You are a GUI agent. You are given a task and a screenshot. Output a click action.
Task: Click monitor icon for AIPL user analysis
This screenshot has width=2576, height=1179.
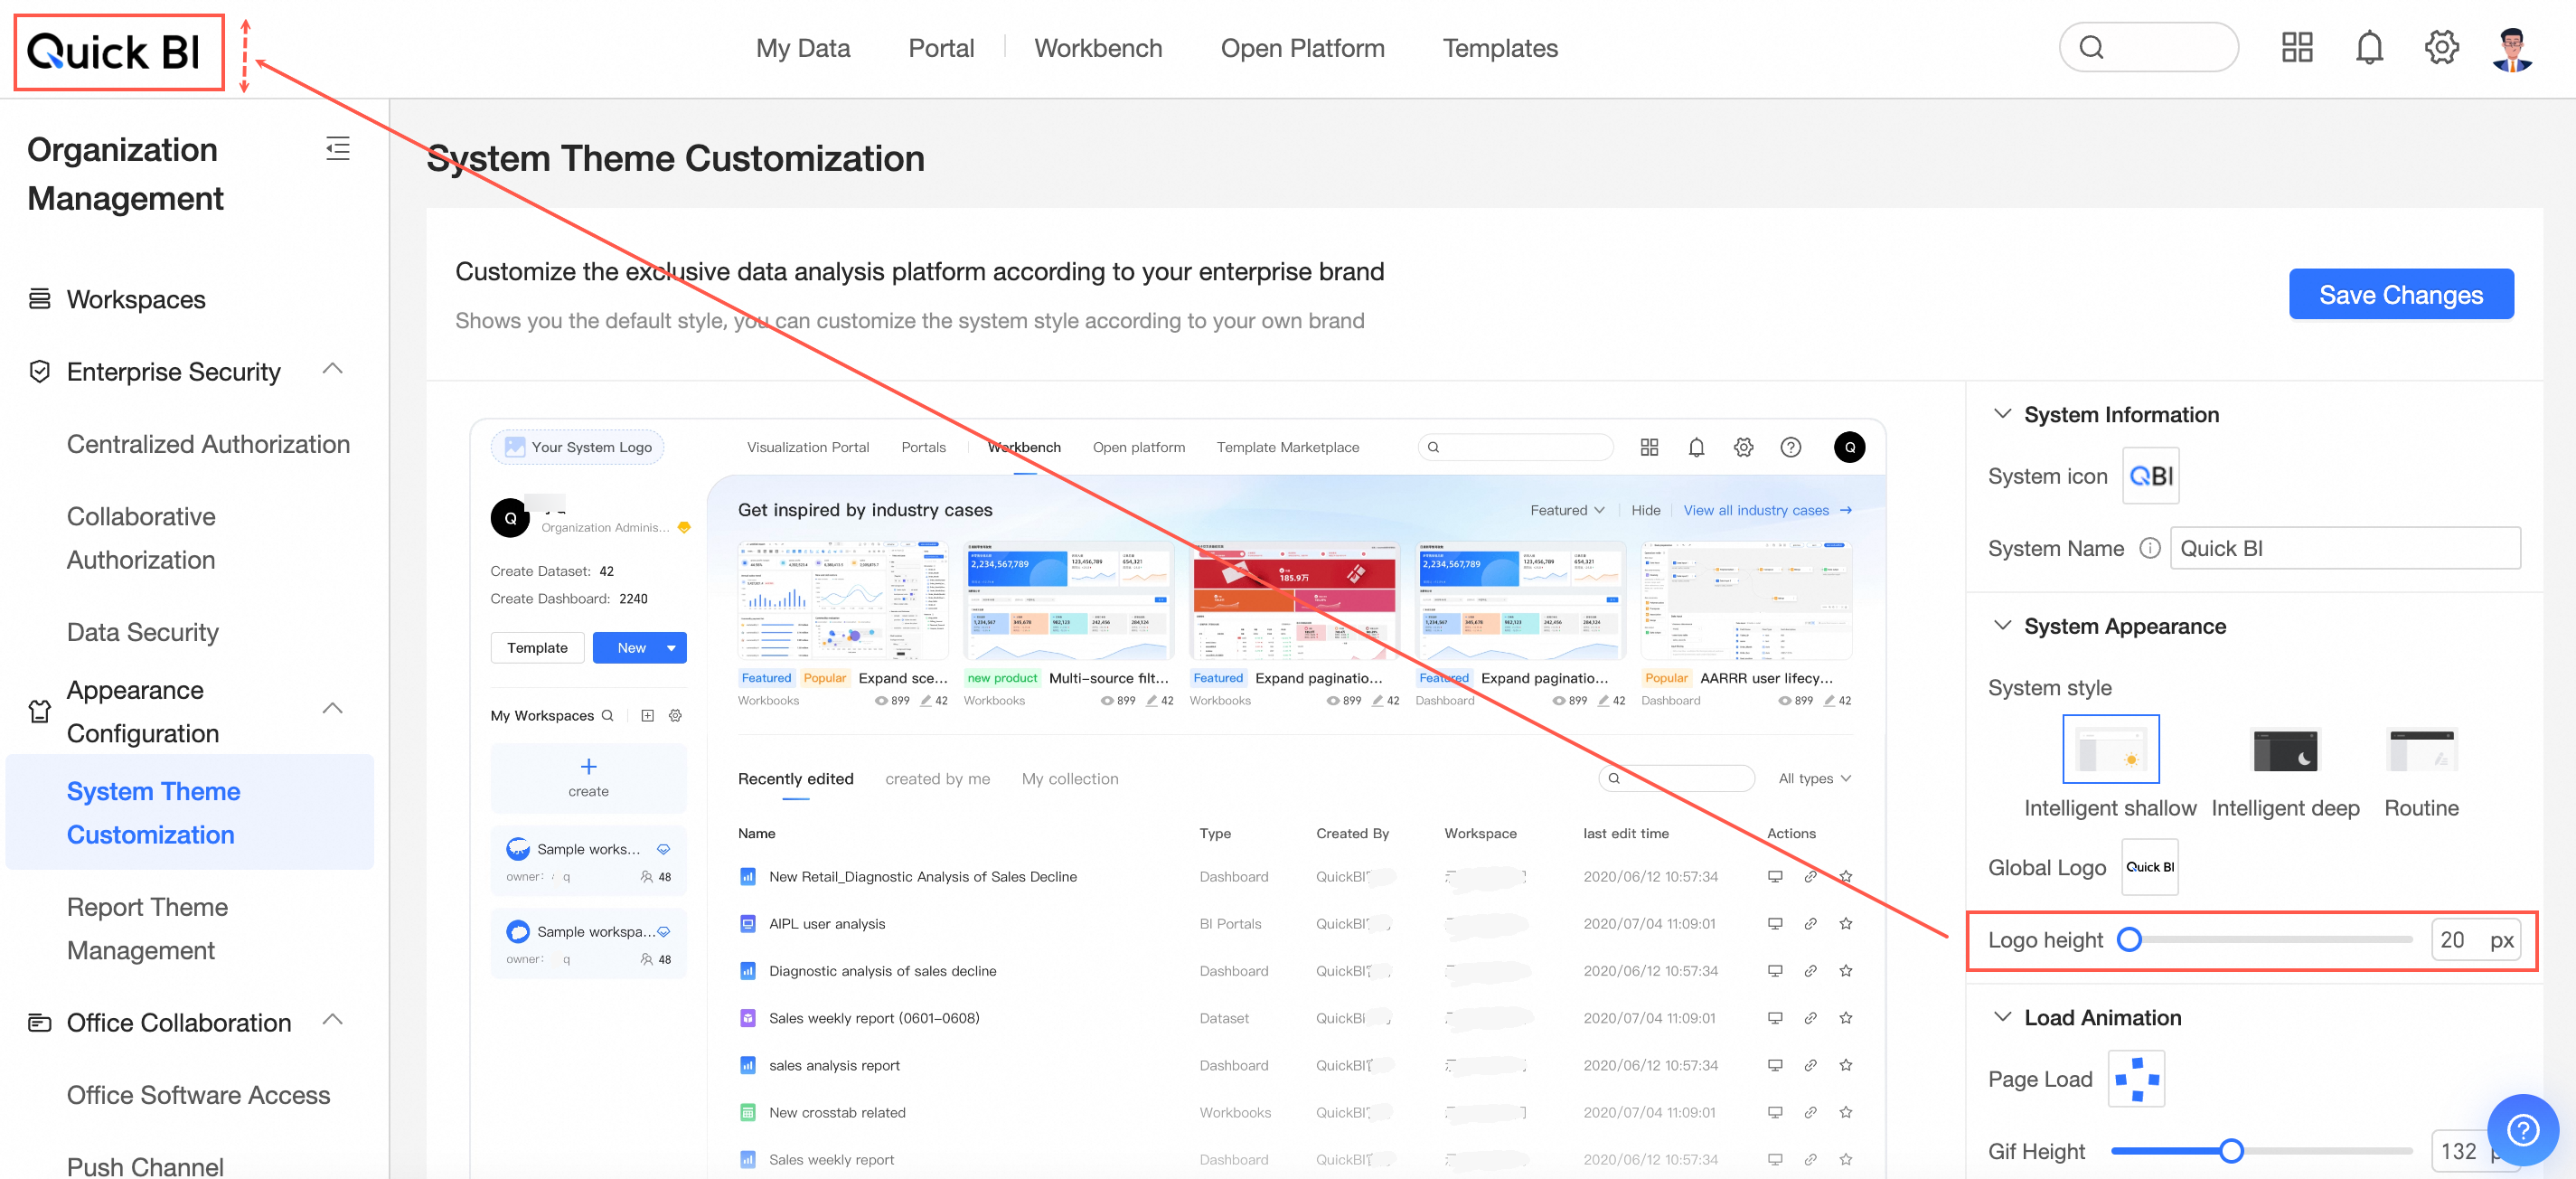[1774, 923]
